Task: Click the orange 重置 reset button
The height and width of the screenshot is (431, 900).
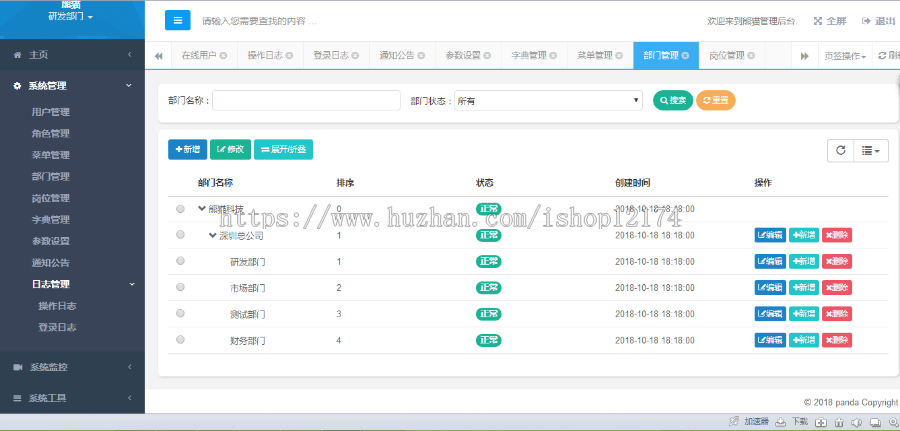Action: point(715,100)
